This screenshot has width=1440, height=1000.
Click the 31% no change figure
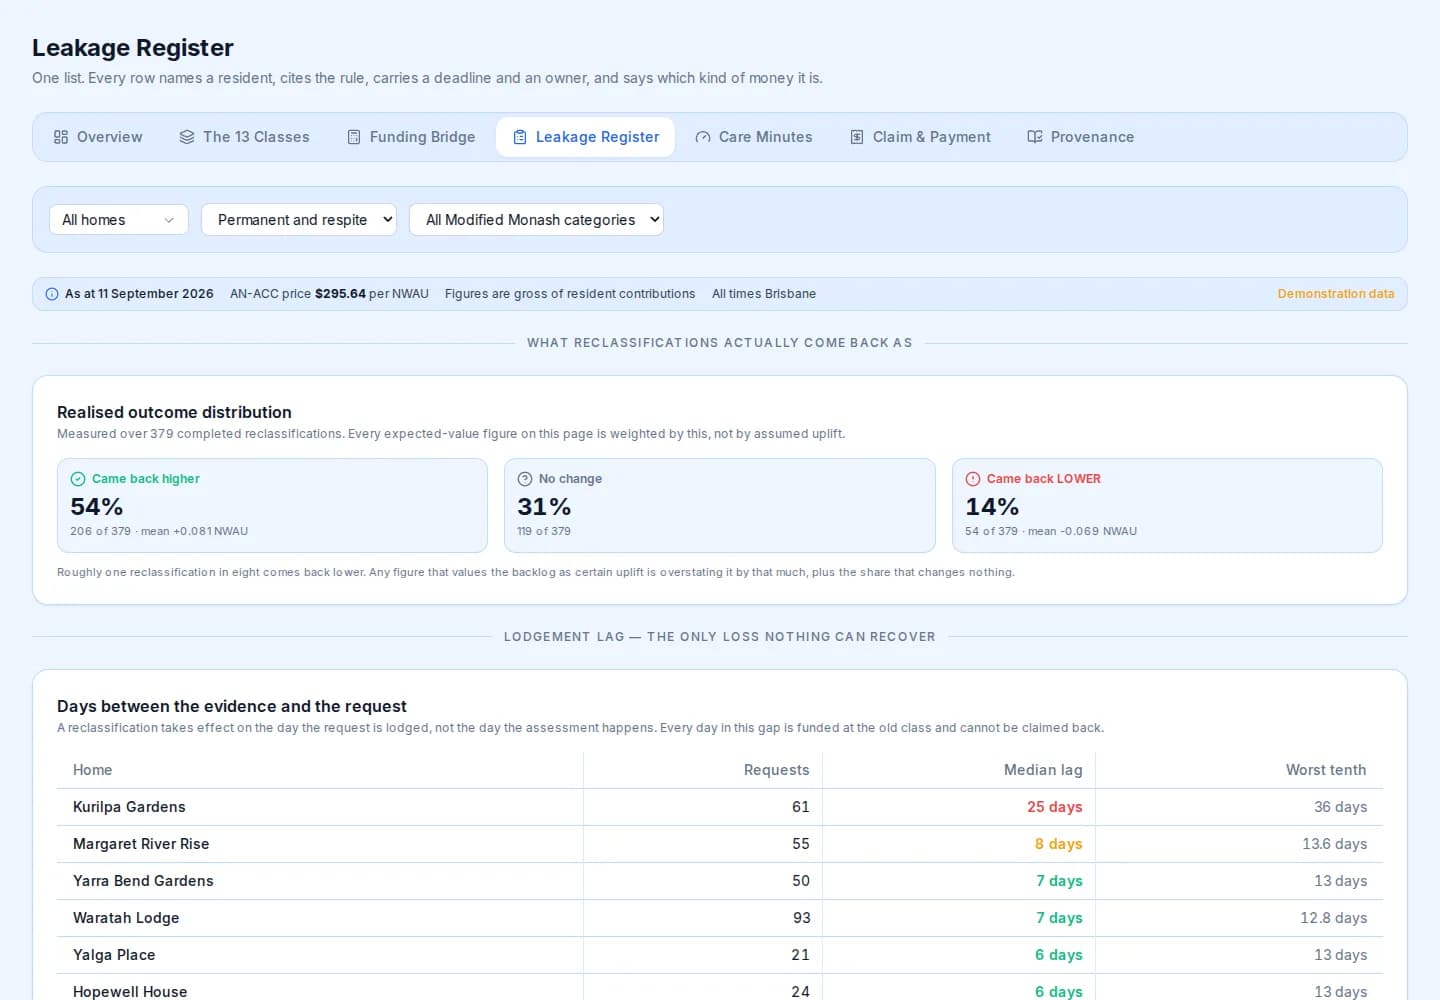click(544, 507)
